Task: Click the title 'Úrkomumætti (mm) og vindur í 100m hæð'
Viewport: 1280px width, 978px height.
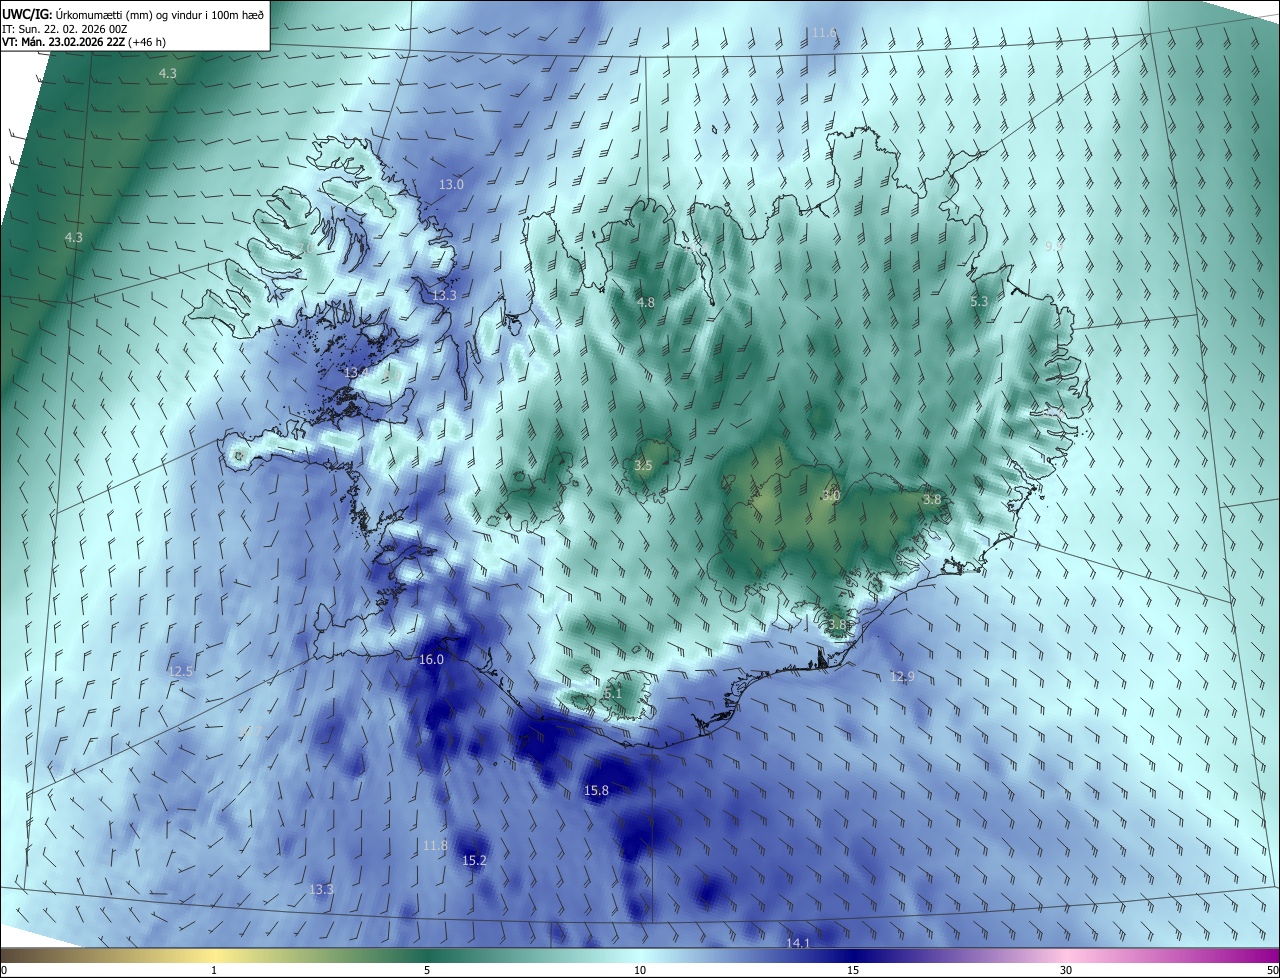Action: pos(160,13)
